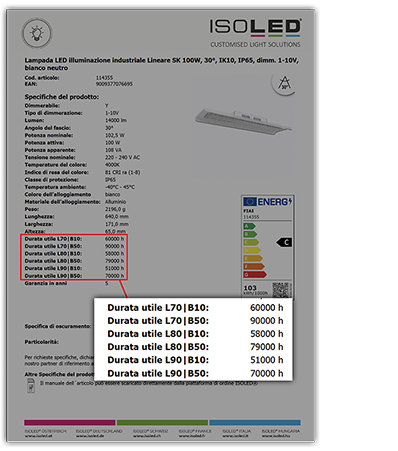Click the EU flag on the energy label
The width and height of the screenshot is (398, 451).
pyautogui.click(x=250, y=202)
